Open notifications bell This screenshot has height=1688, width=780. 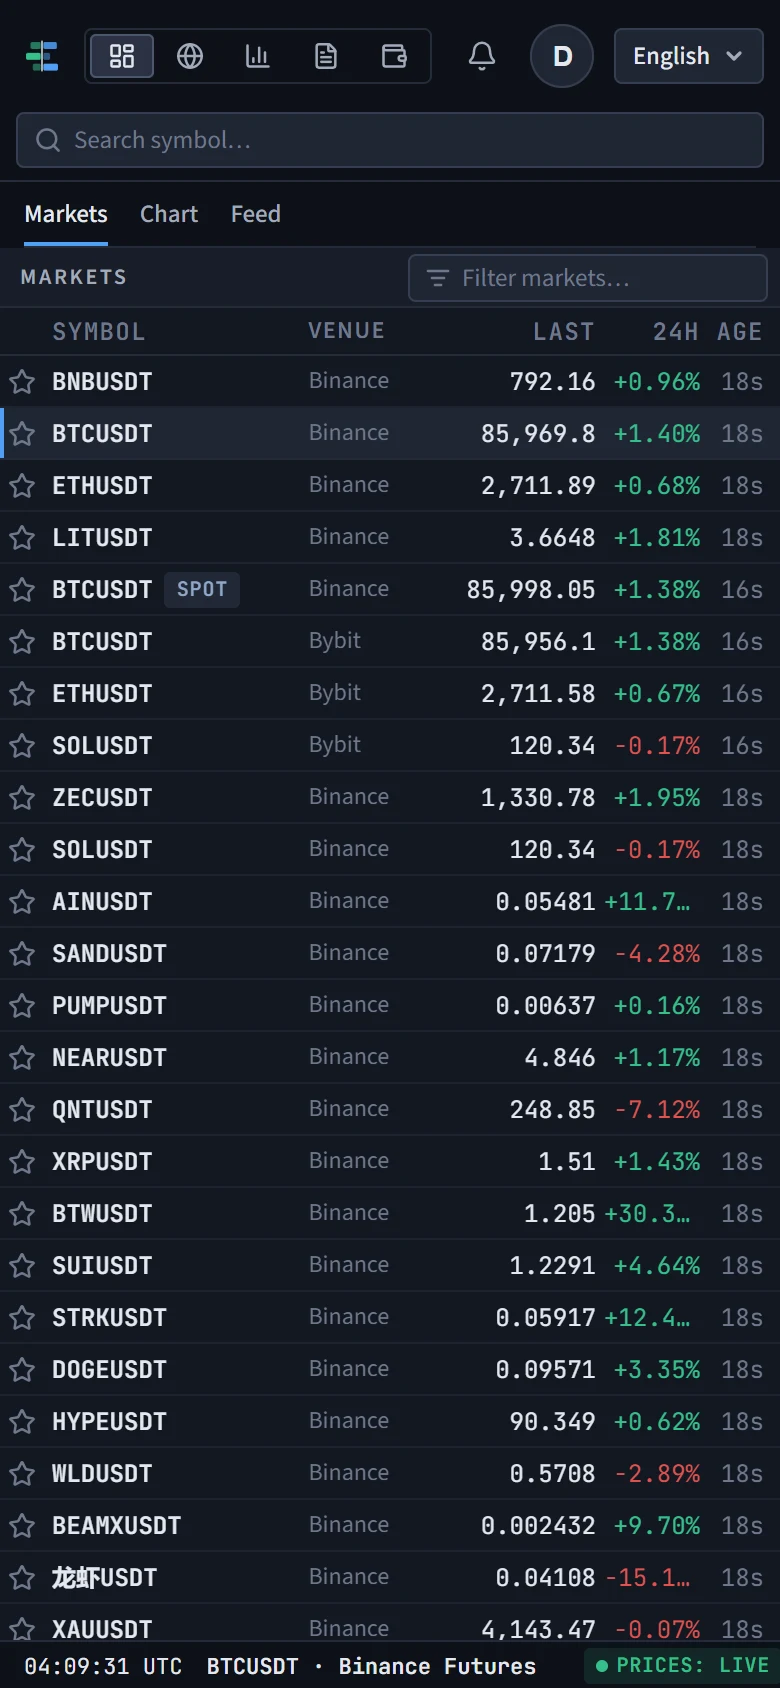[482, 56]
